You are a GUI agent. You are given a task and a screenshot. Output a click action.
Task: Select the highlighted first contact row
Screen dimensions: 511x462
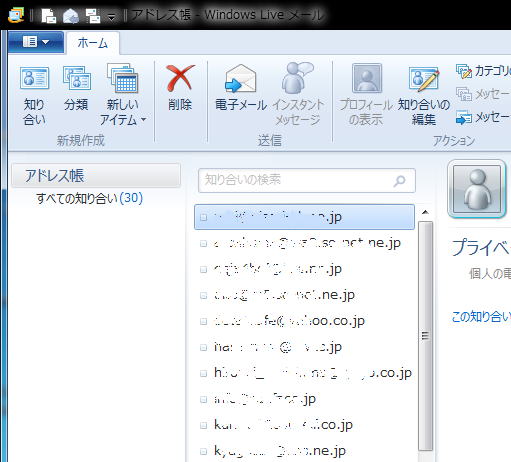tap(304, 217)
